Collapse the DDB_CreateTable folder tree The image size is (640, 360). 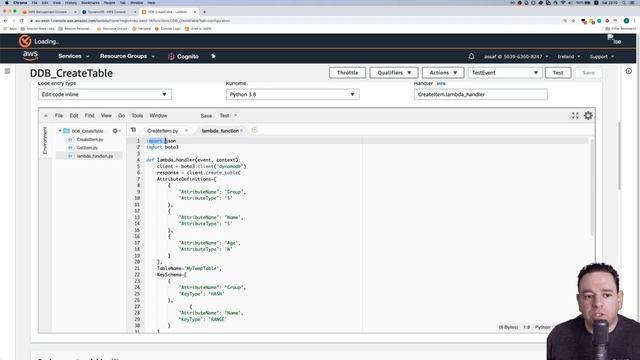[60, 131]
